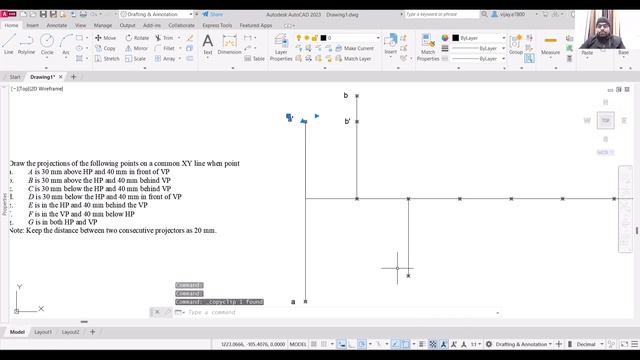The height and width of the screenshot is (360, 640).
Task: Click the Fillet command
Action: tap(165, 48)
